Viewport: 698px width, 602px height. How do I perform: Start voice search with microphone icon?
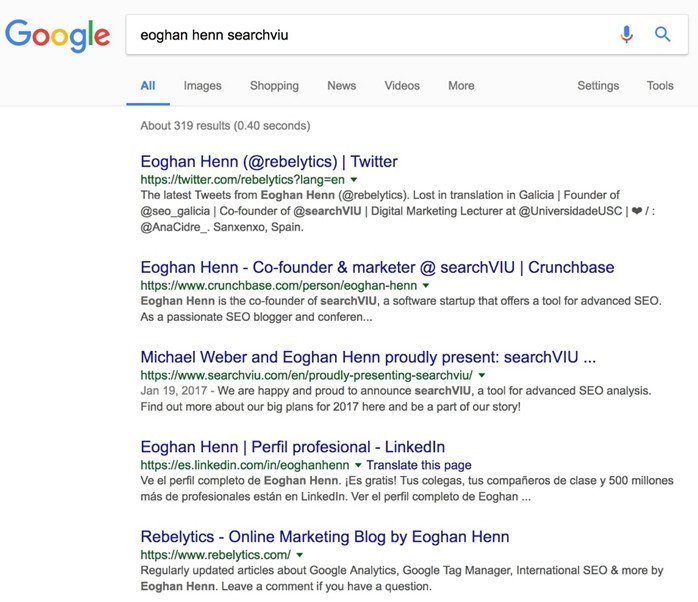[626, 34]
